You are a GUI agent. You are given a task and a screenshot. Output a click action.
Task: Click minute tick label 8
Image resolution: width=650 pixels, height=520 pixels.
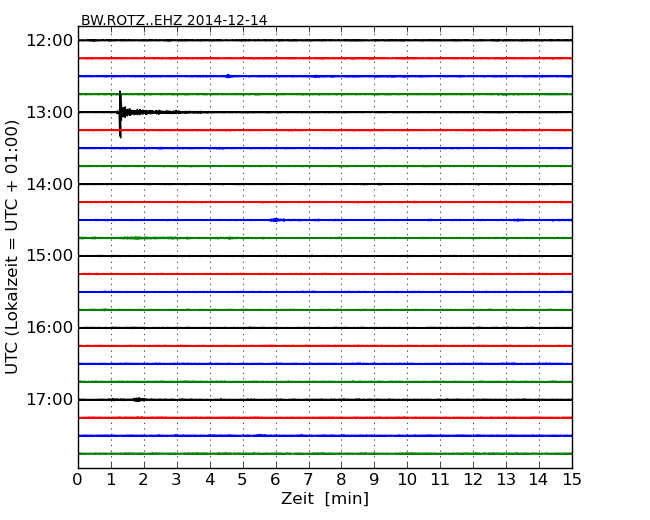point(341,480)
